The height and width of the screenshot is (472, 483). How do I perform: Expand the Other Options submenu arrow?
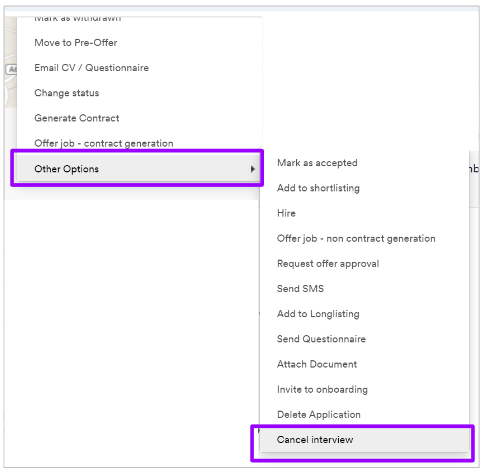click(253, 169)
